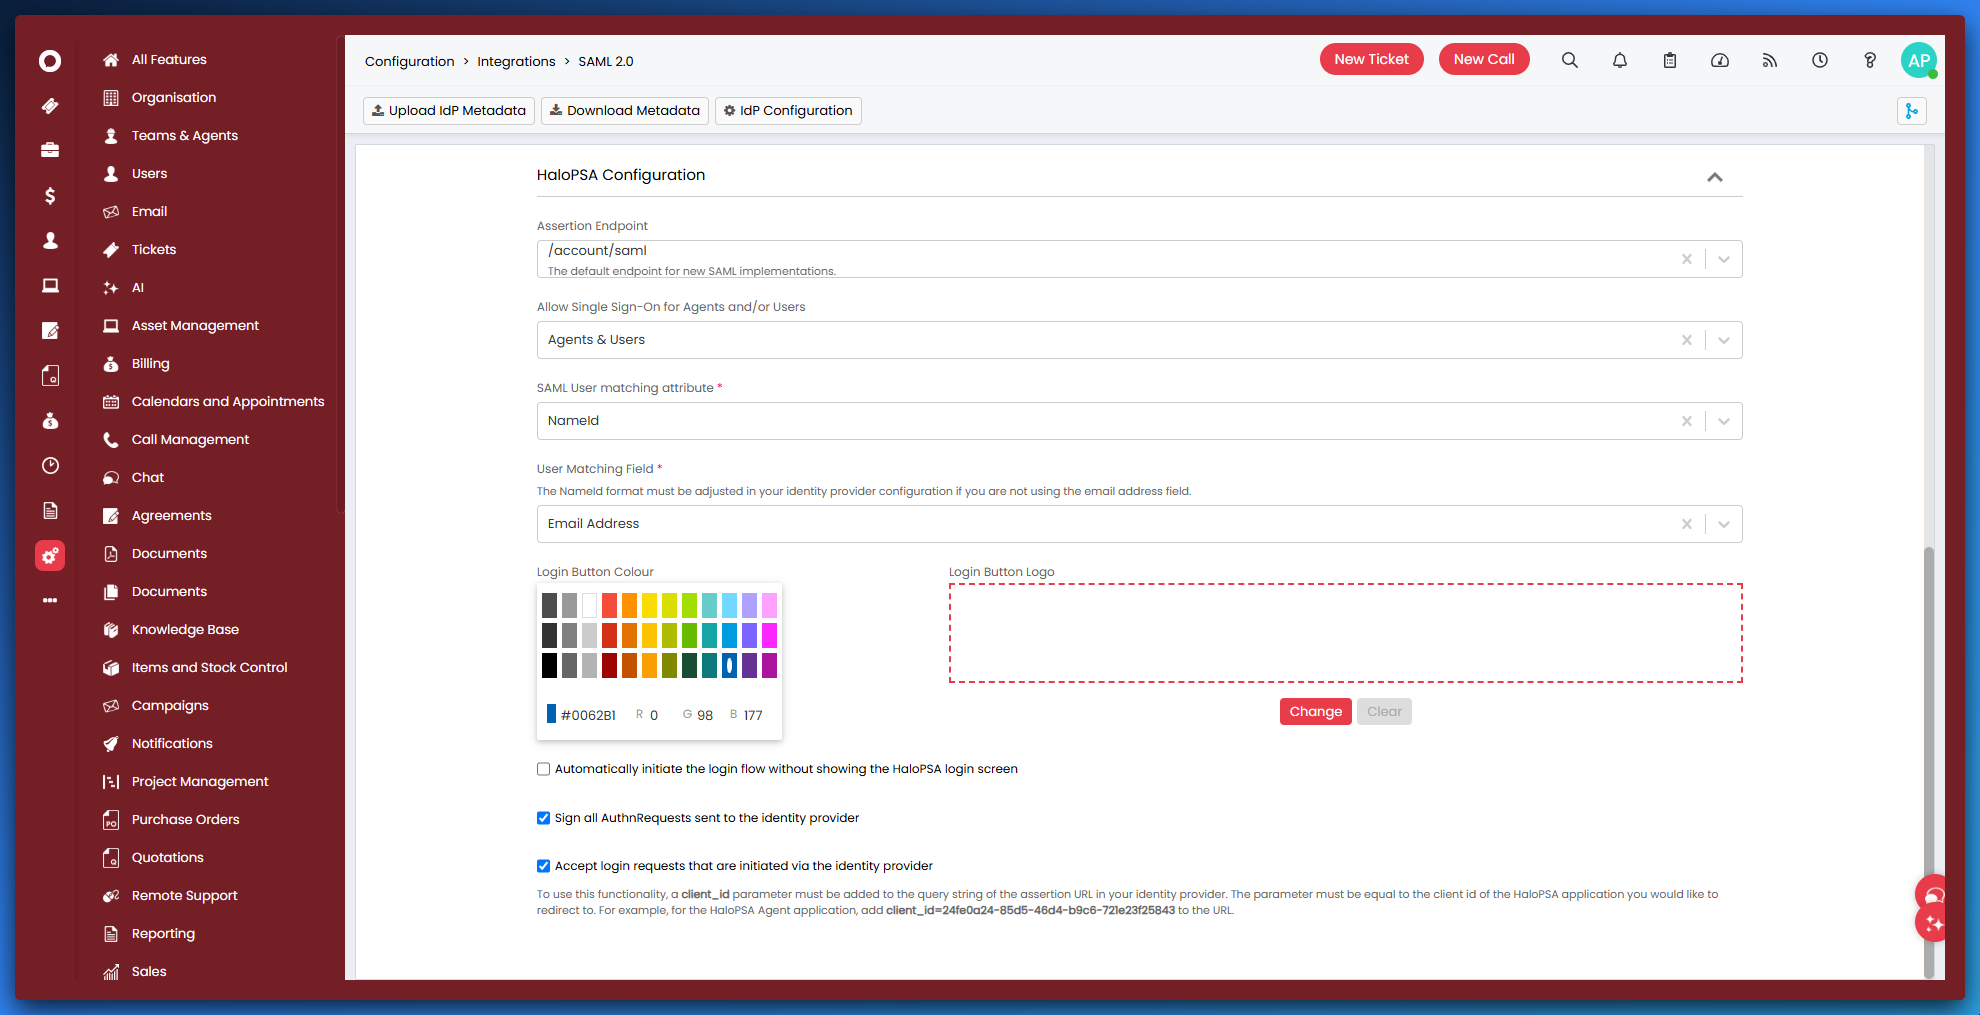Go to Configuration breadcrumb
This screenshot has width=1980, height=1015.
(x=409, y=62)
